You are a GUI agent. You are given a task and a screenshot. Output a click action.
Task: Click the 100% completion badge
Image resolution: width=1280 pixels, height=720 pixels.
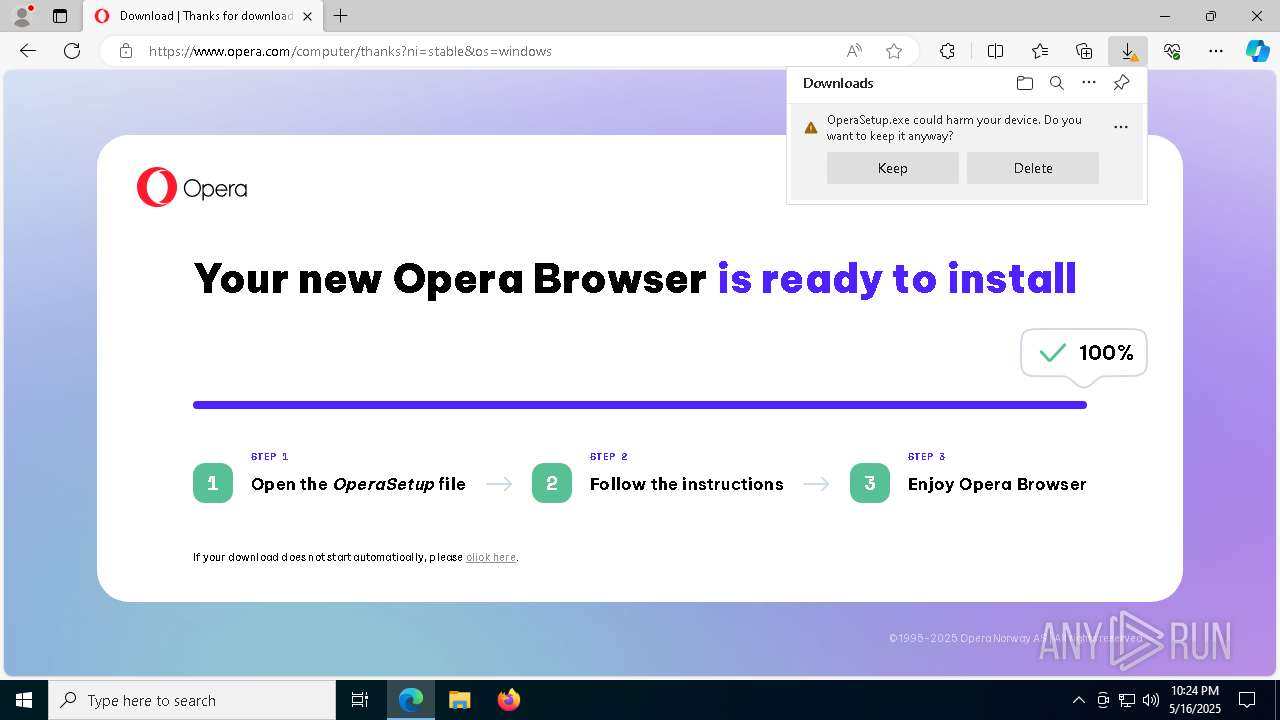[1084, 353]
